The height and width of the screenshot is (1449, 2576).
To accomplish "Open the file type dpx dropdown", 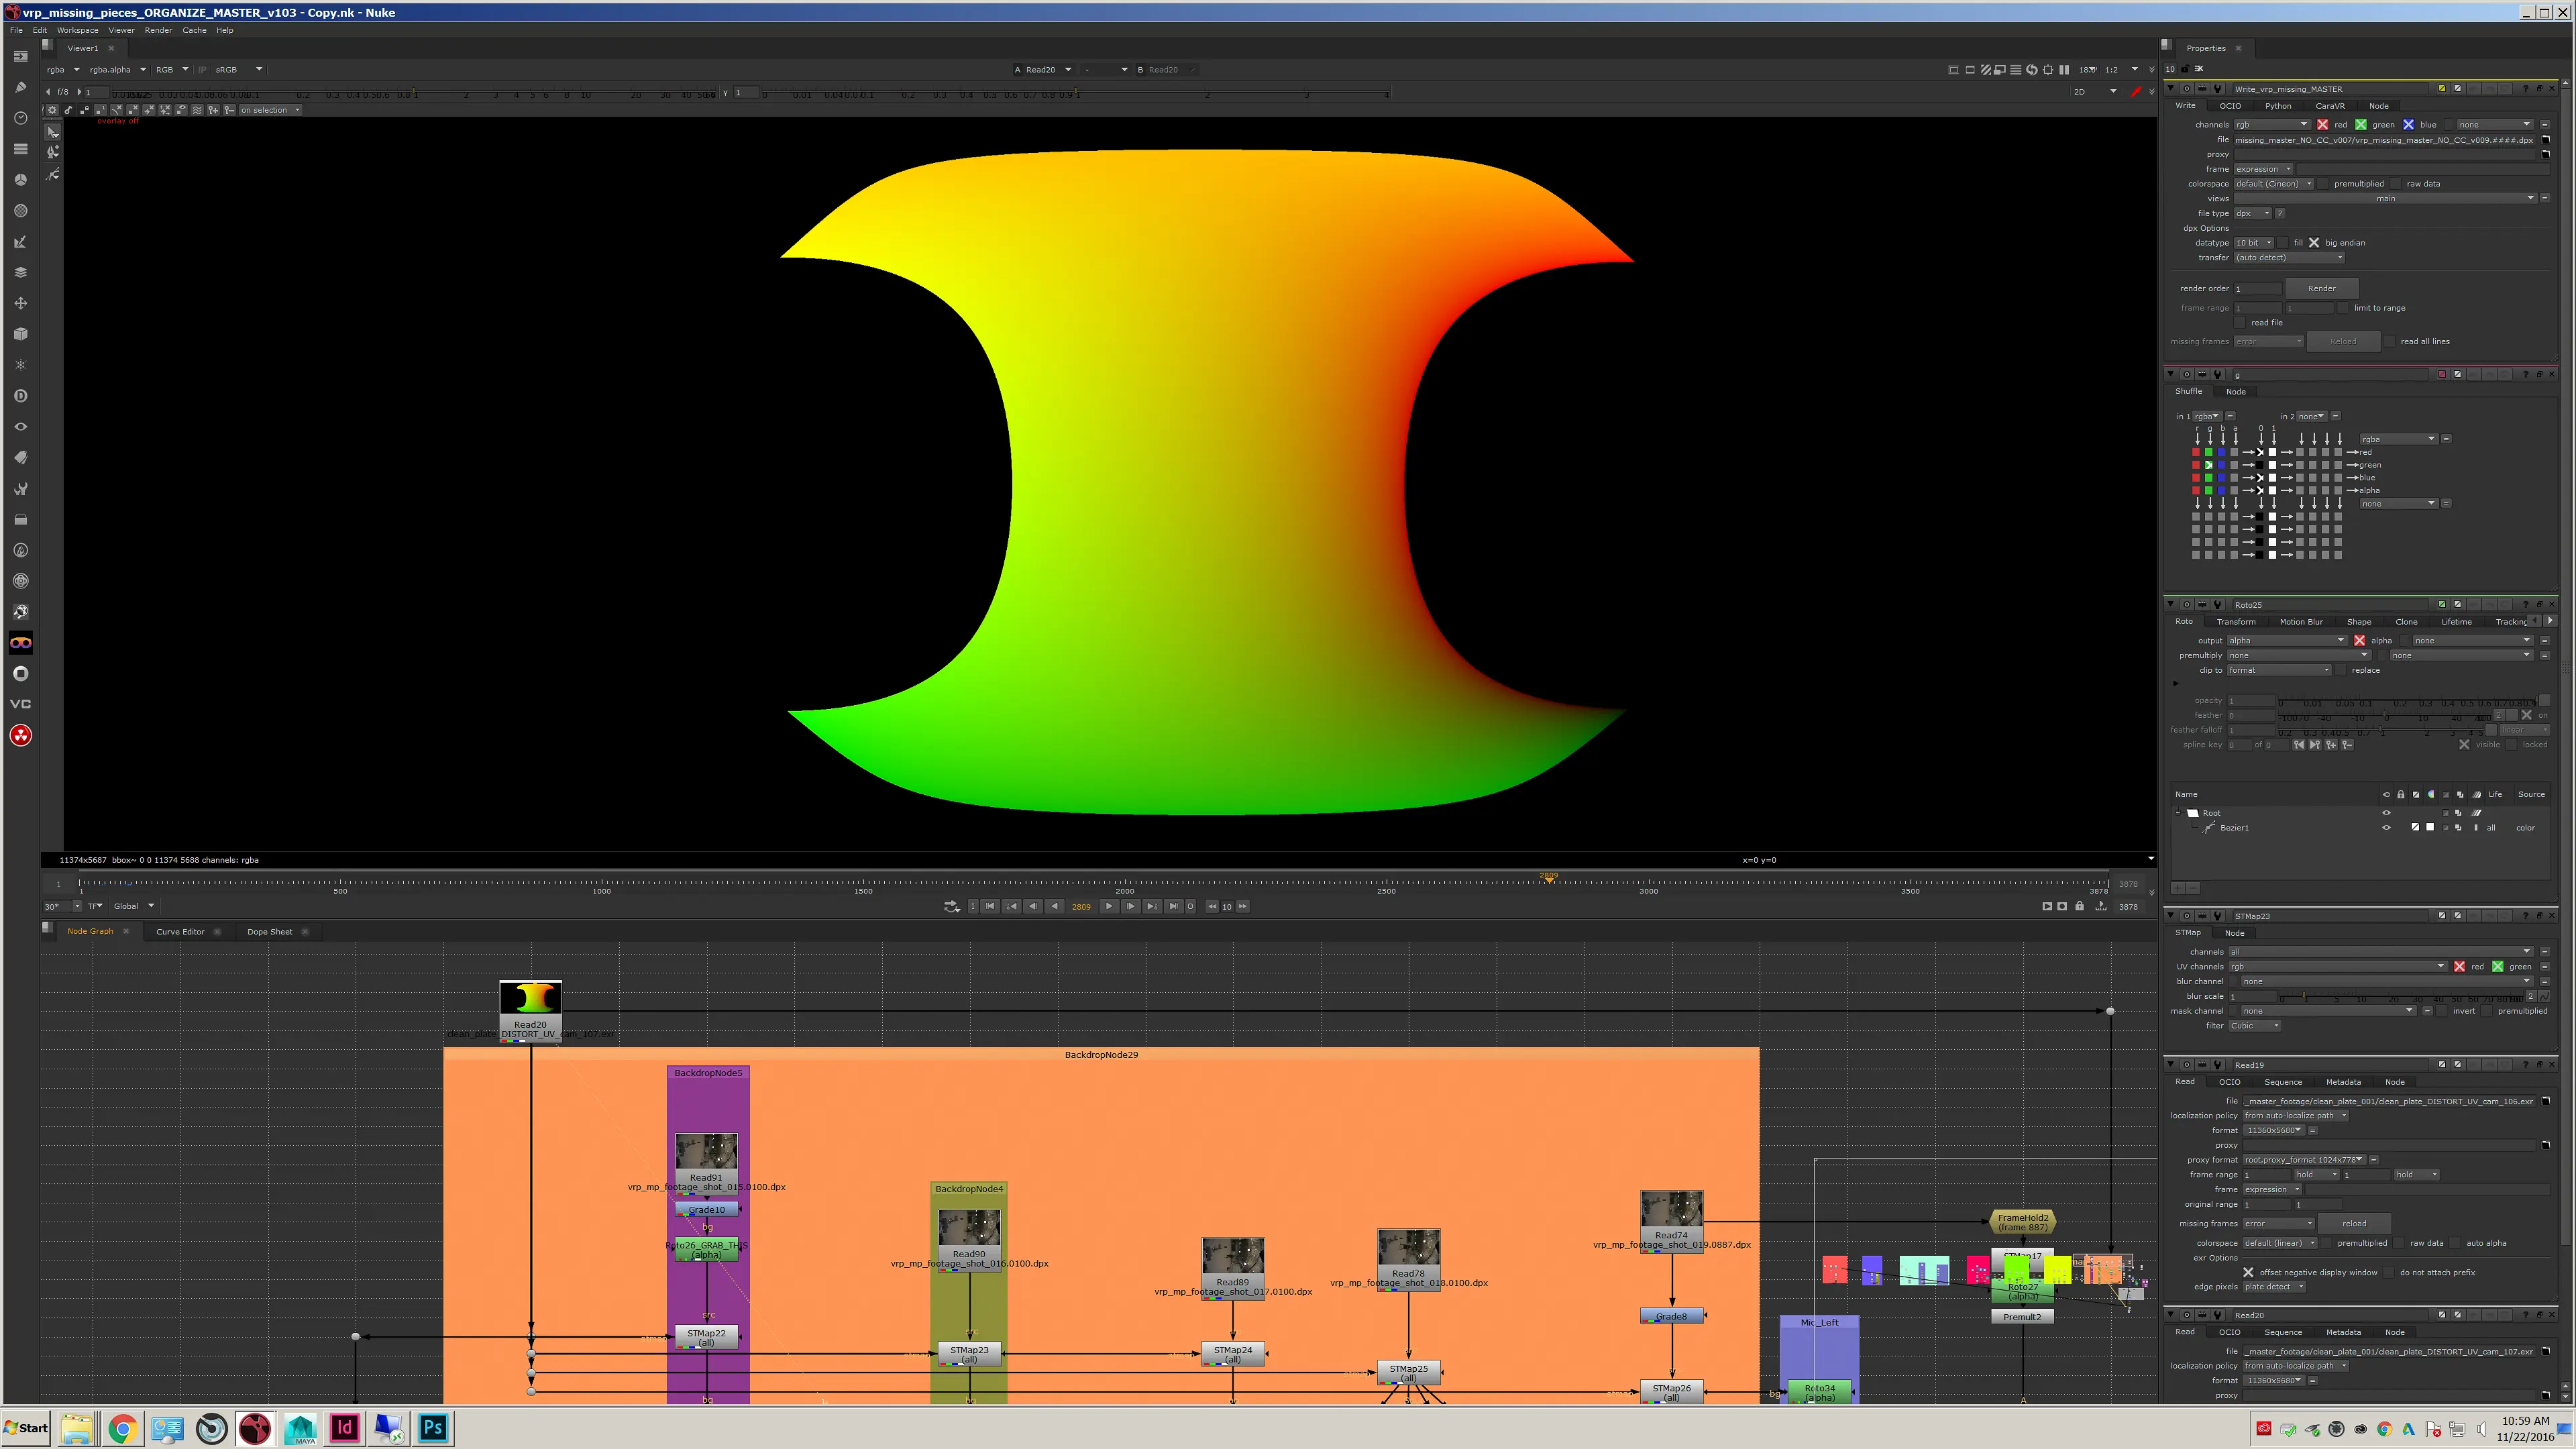I will point(2253,213).
